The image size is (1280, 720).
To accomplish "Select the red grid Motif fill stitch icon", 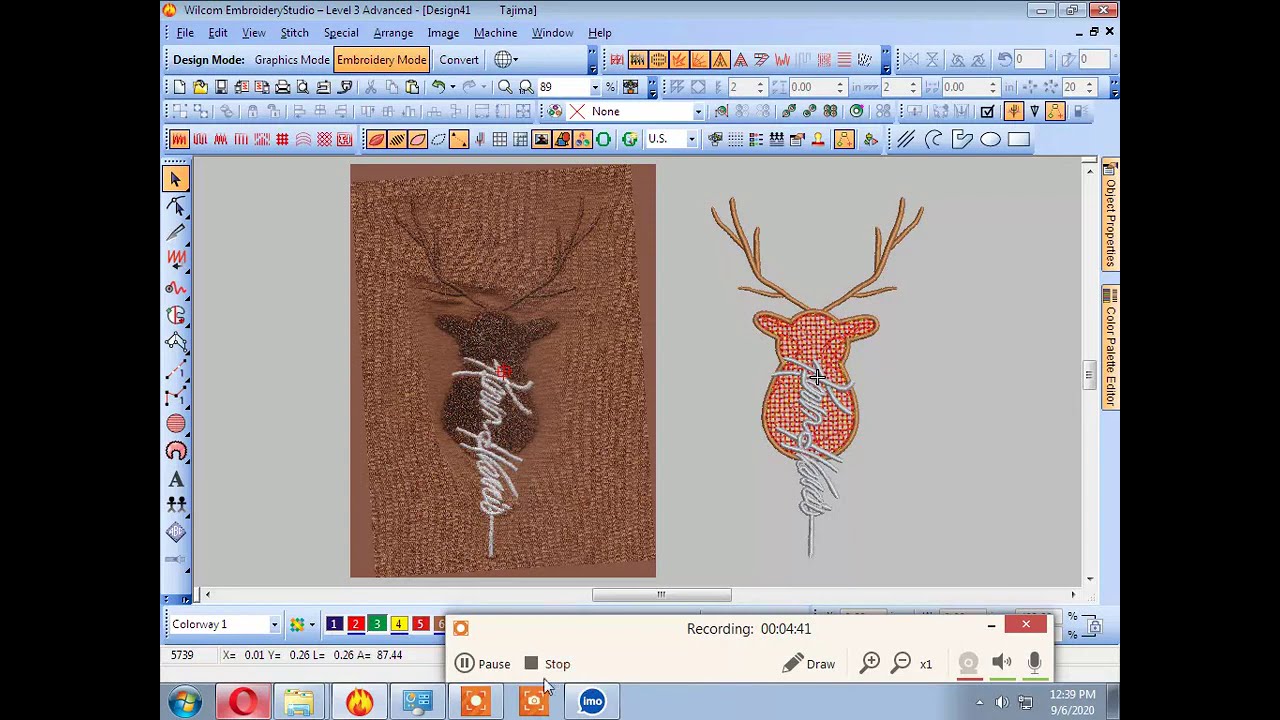I will (282, 139).
